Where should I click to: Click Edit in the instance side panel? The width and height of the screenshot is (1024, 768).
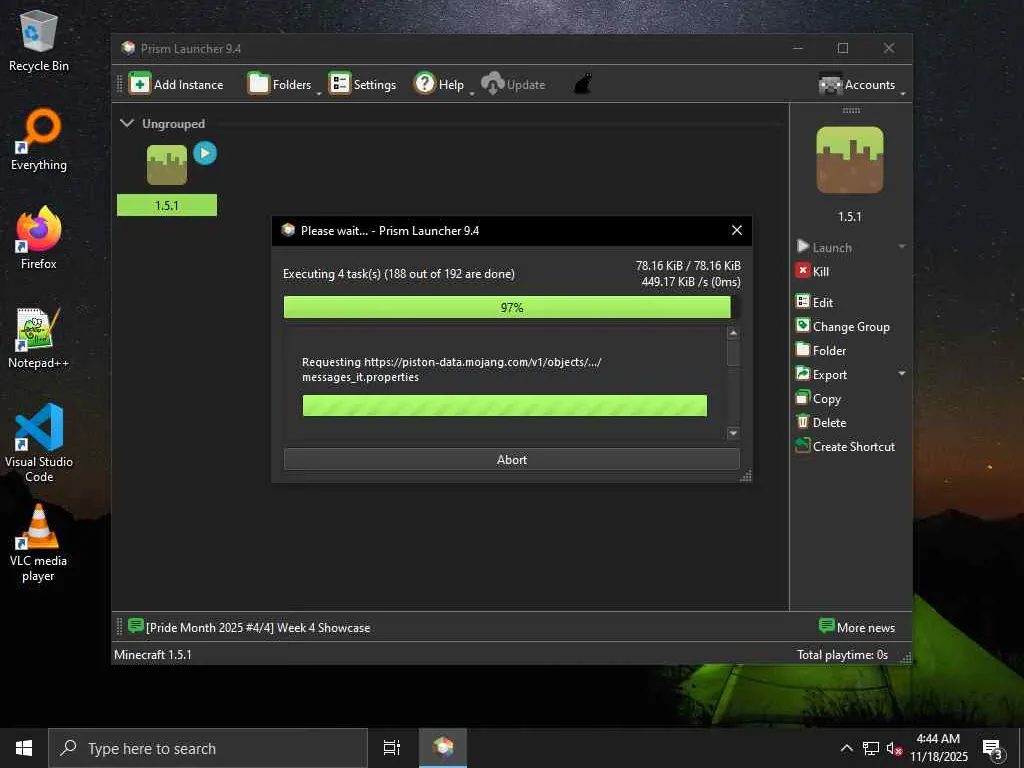pyautogui.click(x=814, y=302)
